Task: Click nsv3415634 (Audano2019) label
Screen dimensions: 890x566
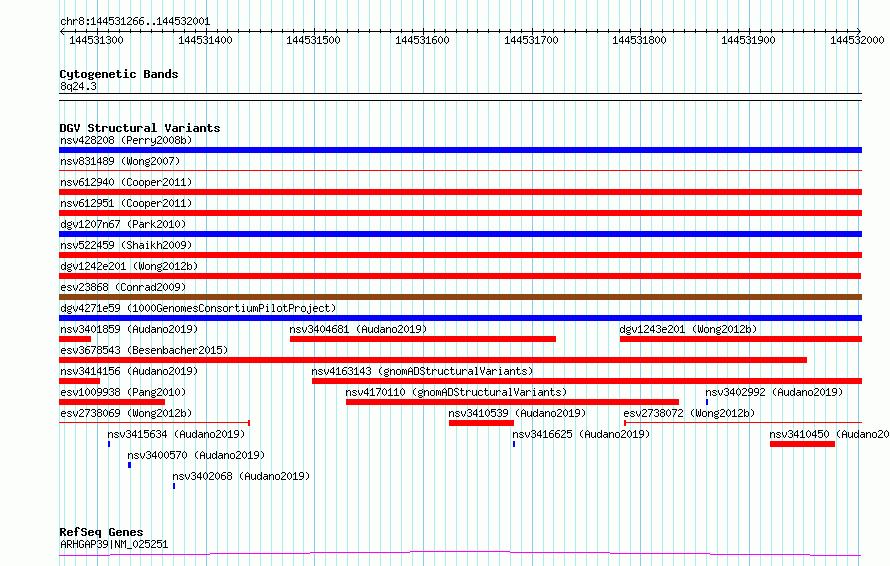Action: (176, 434)
